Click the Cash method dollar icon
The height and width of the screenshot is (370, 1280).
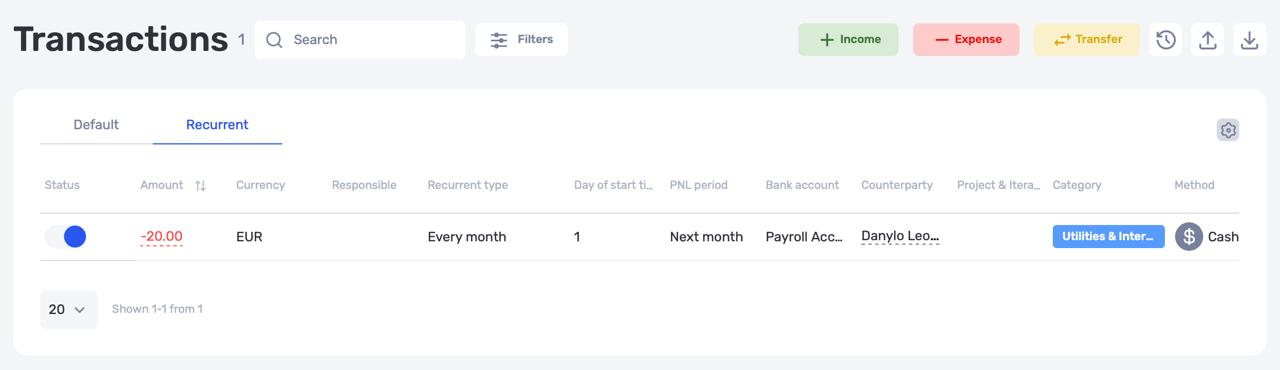point(1188,237)
